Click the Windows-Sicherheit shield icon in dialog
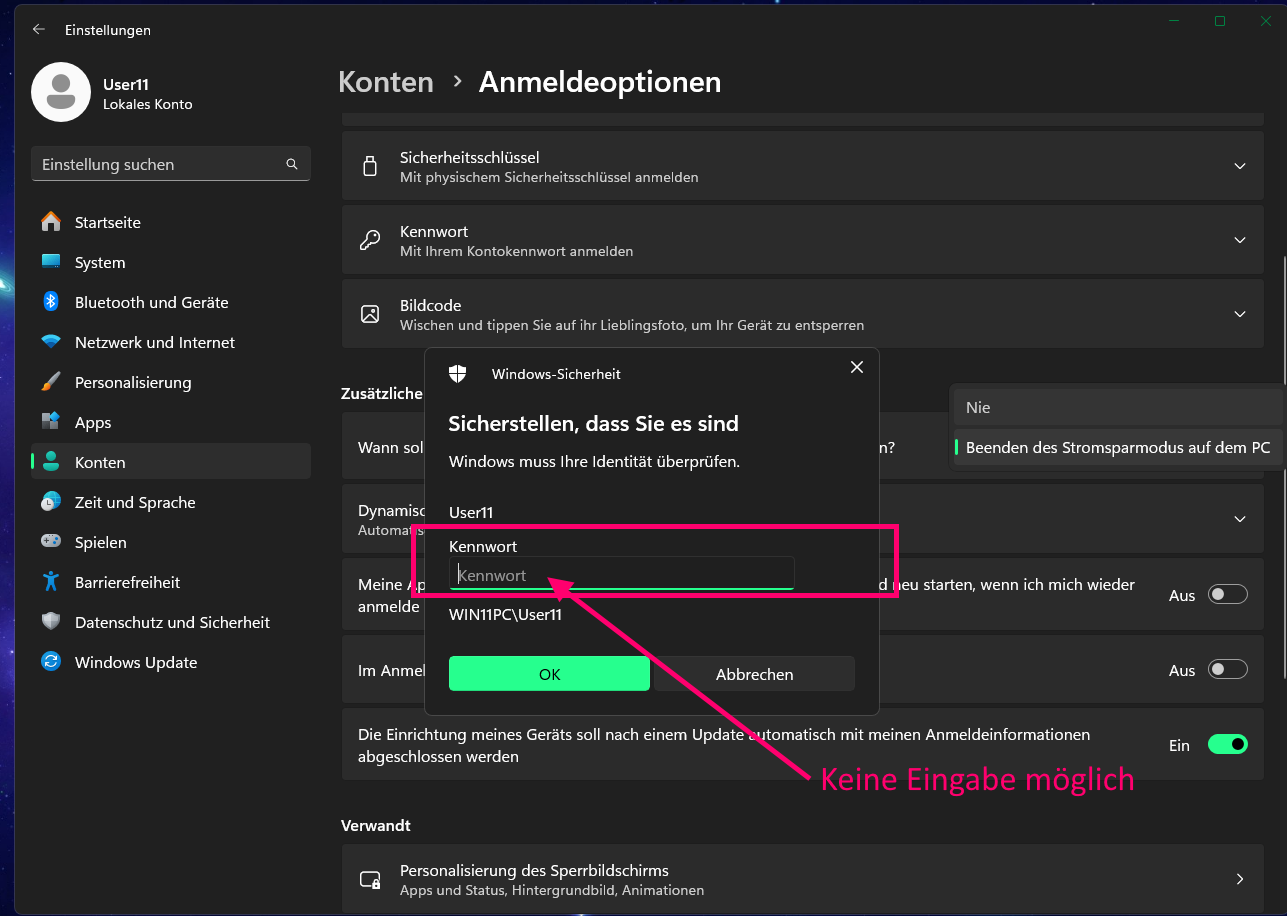 click(458, 373)
